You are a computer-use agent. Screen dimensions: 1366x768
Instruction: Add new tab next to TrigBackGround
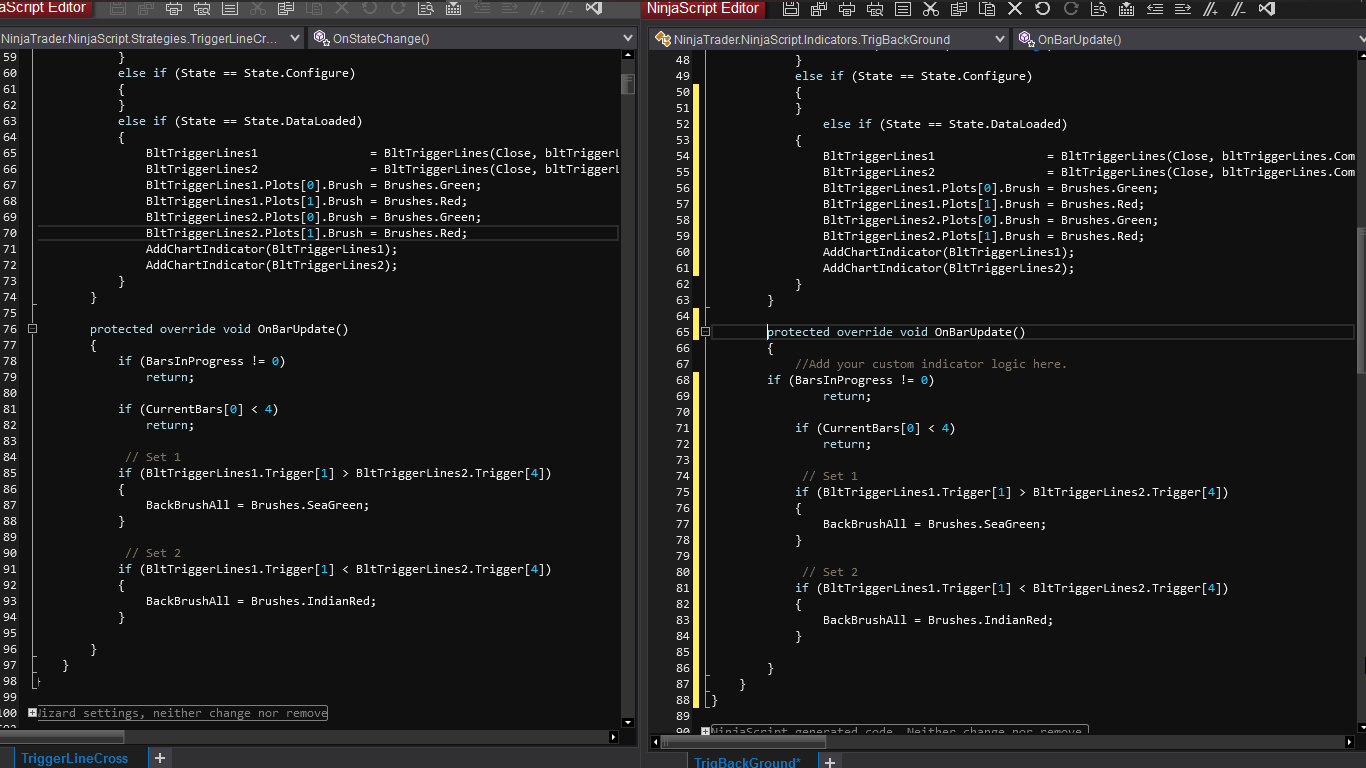click(x=829, y=762)
